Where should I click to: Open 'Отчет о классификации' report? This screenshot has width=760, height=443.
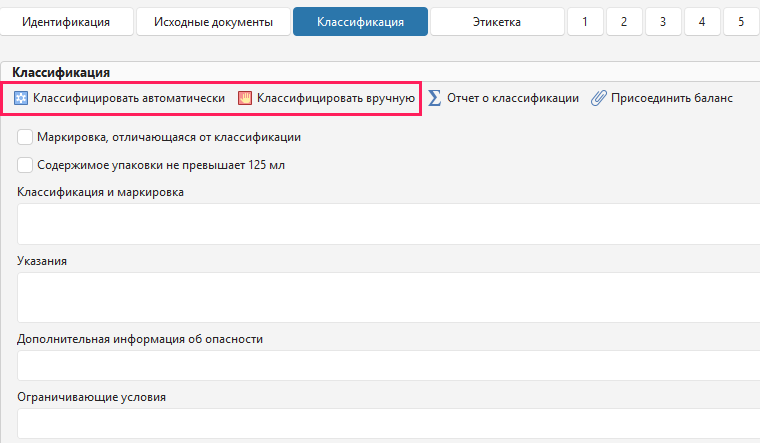tap(513, 98)
